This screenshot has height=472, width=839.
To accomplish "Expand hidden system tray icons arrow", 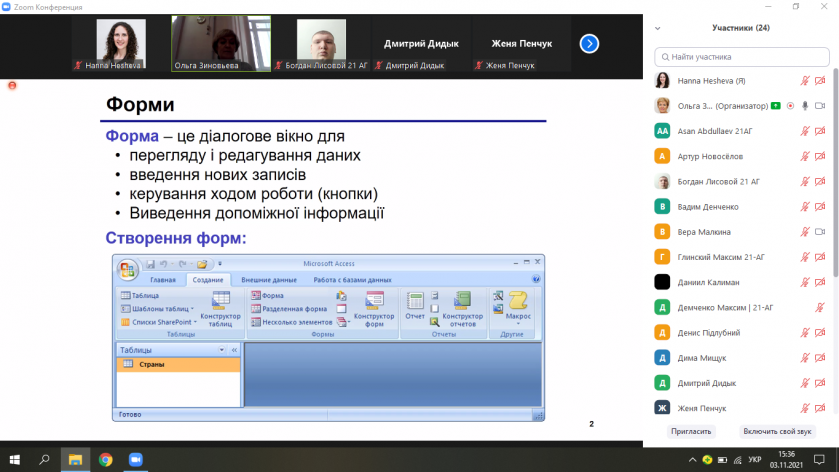I will [x=691, y=459].
